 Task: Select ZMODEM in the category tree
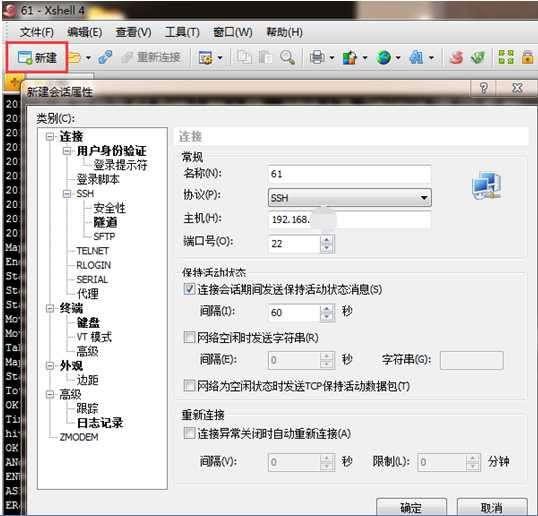[79, 437]
